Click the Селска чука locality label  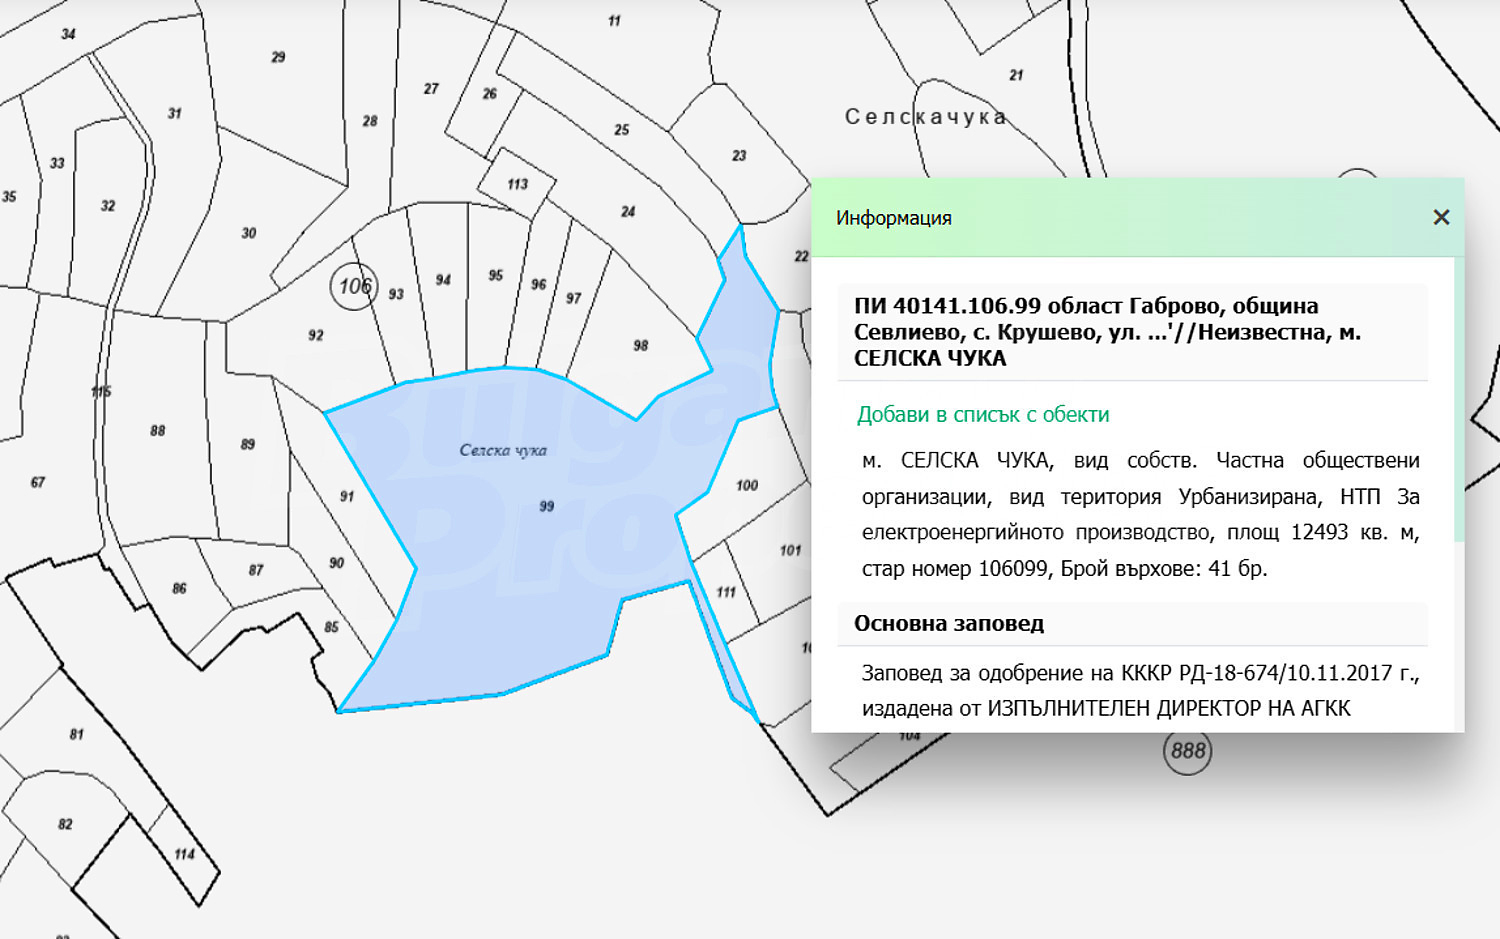coord(503,451)
